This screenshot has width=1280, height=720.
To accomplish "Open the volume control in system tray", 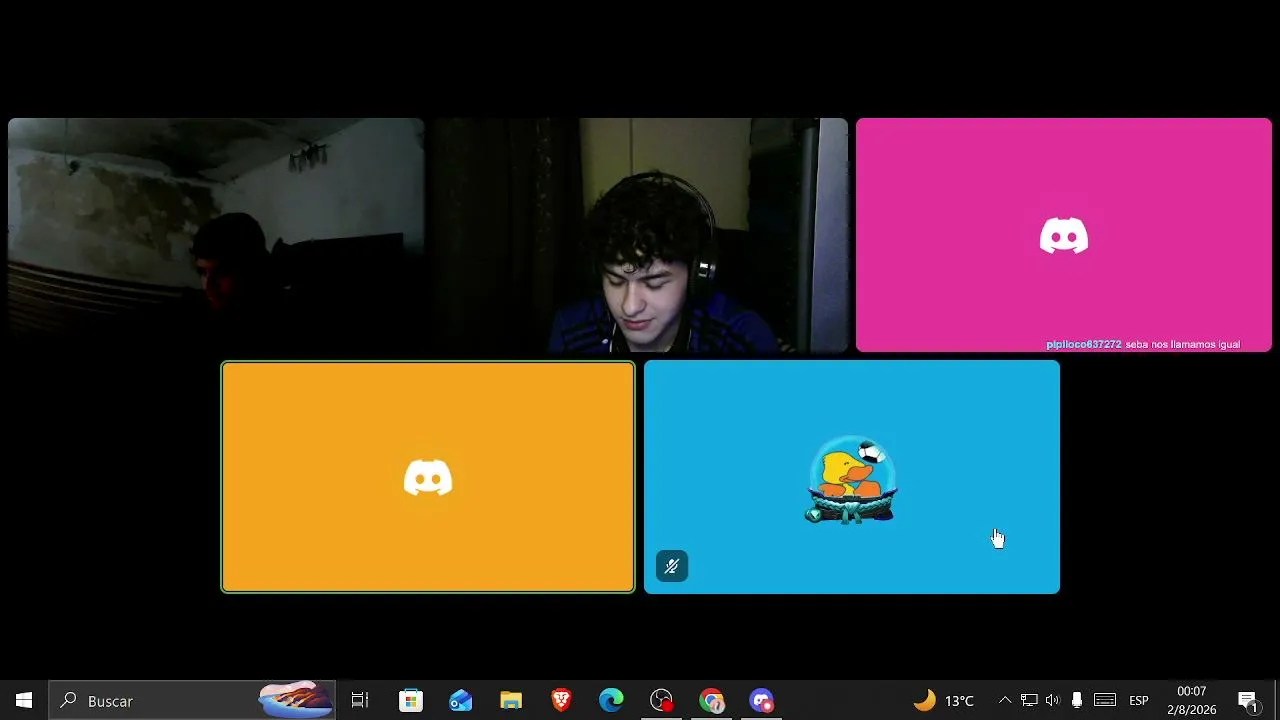I will tap(1052, 701).
